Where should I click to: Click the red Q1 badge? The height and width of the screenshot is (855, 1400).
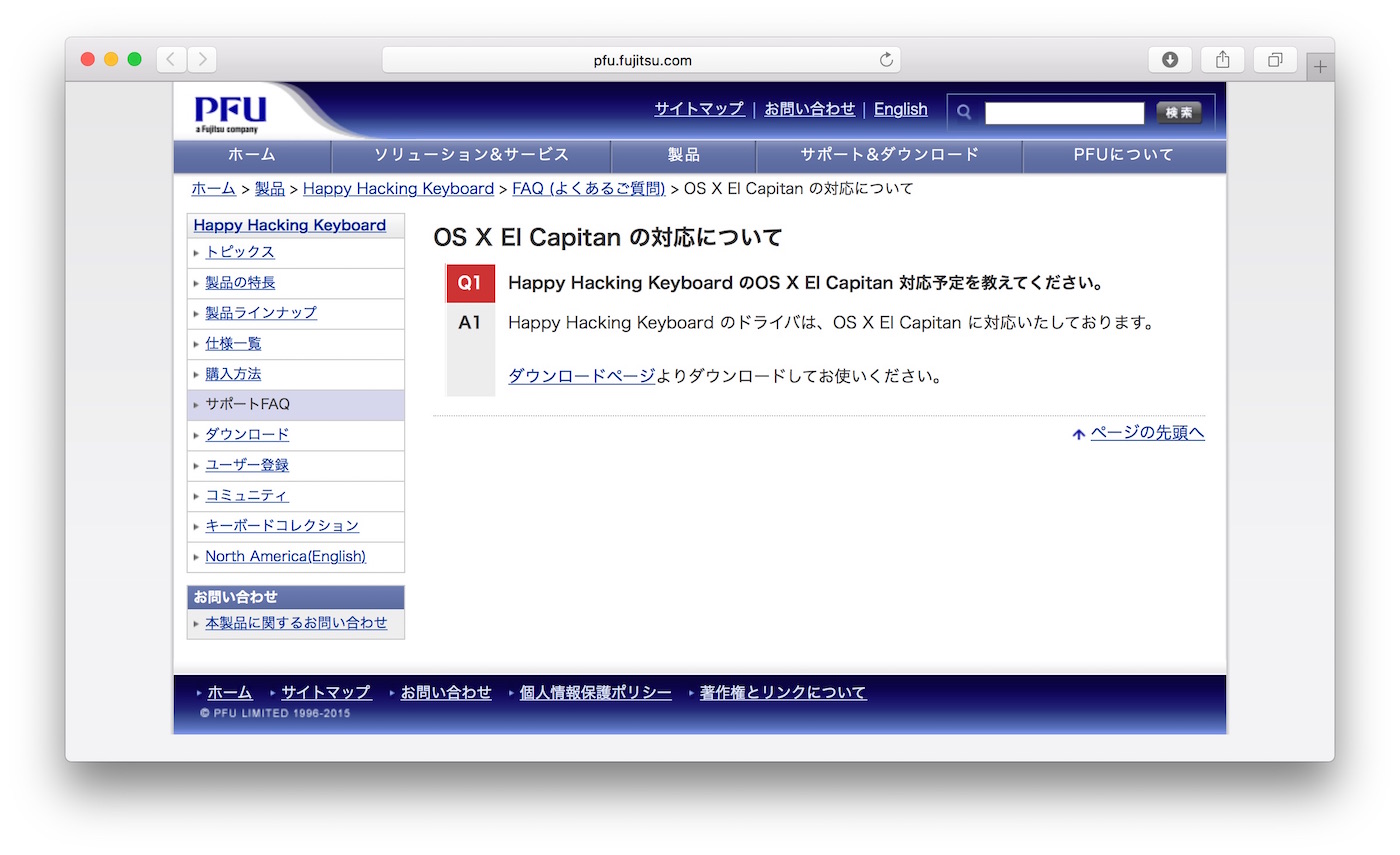(470, 283)
